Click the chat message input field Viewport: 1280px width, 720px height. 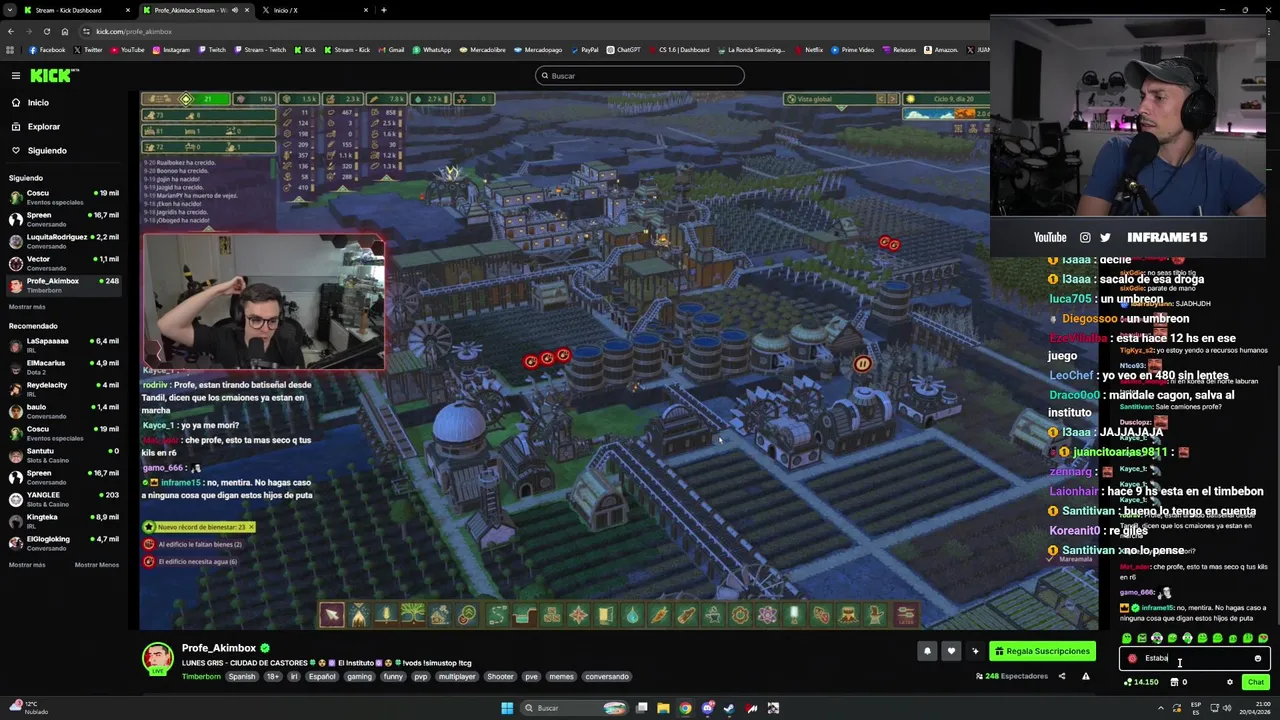(x=1195, y=659)
